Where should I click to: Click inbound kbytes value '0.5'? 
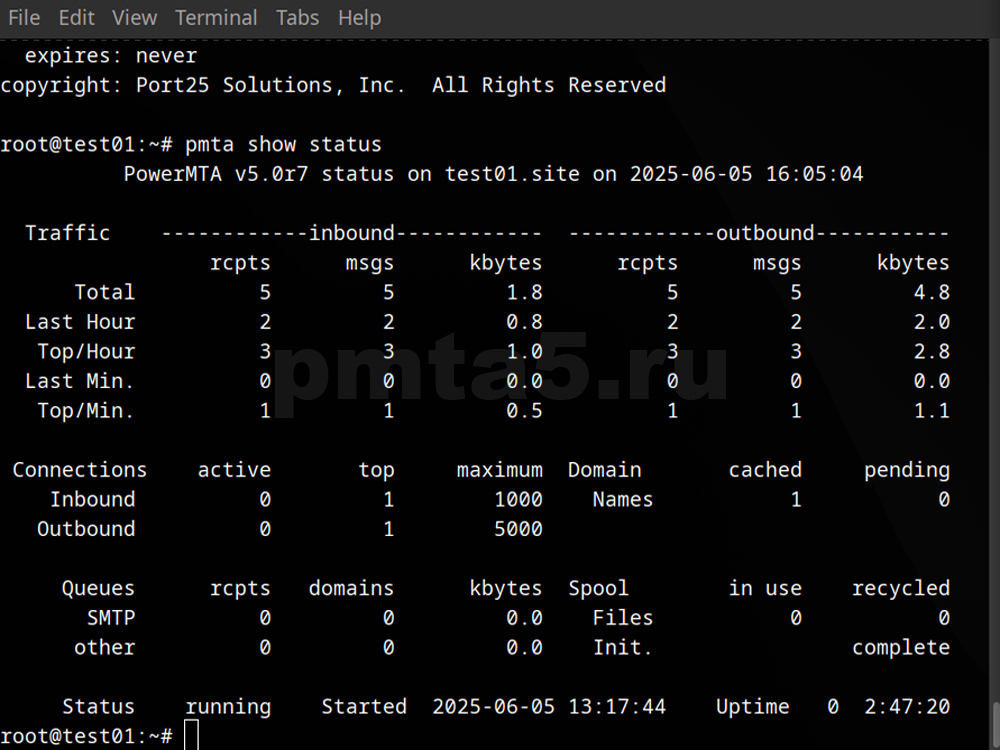524,411
